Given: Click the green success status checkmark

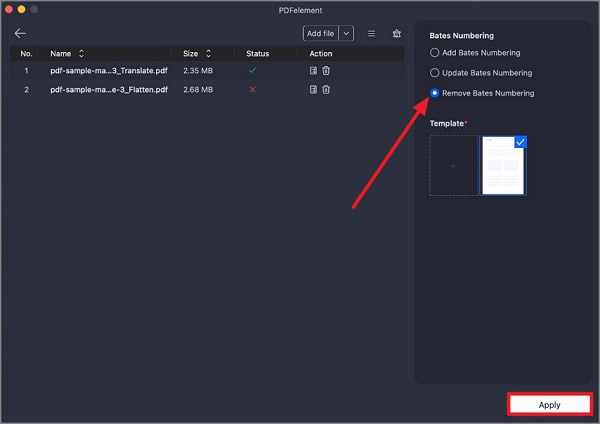Looking at the screenshot, I should (252, 70).
